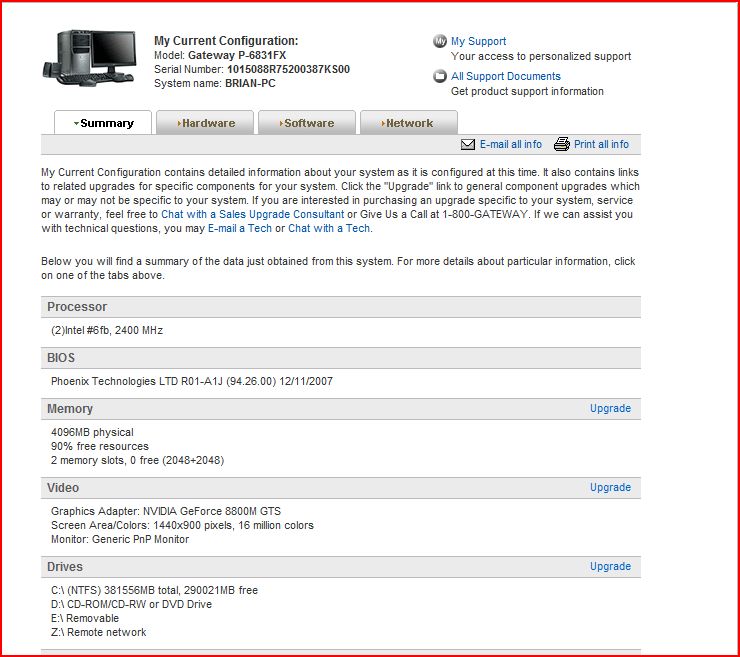Click the system name BRIAN-PC
The height and width of the screenshot is (657, 740).
pyautogui.click(x=250, y=84)
